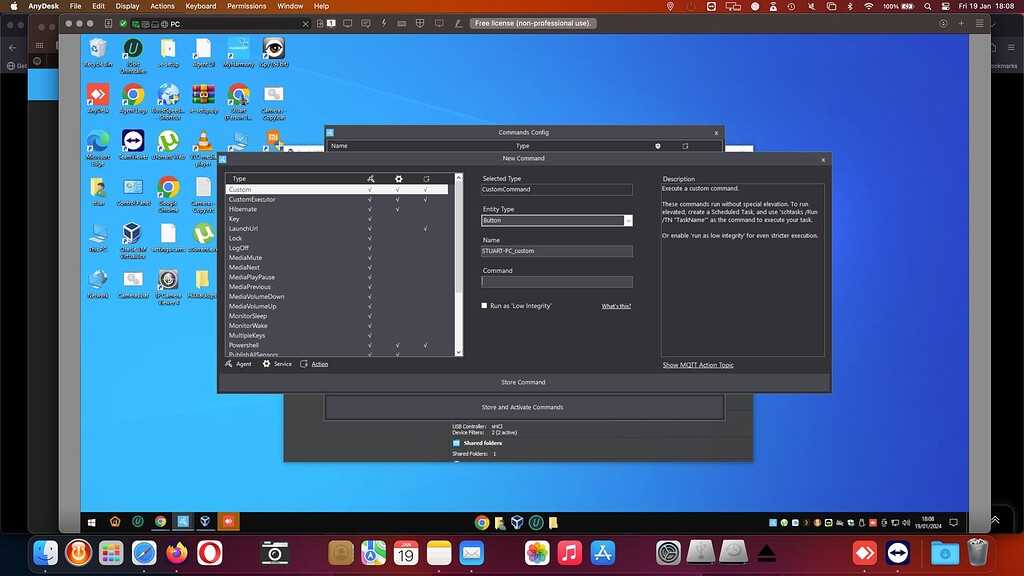Enable the Run as 'Low Integrity' checkbox
1024x576 pixels.
tap(485, 305)
